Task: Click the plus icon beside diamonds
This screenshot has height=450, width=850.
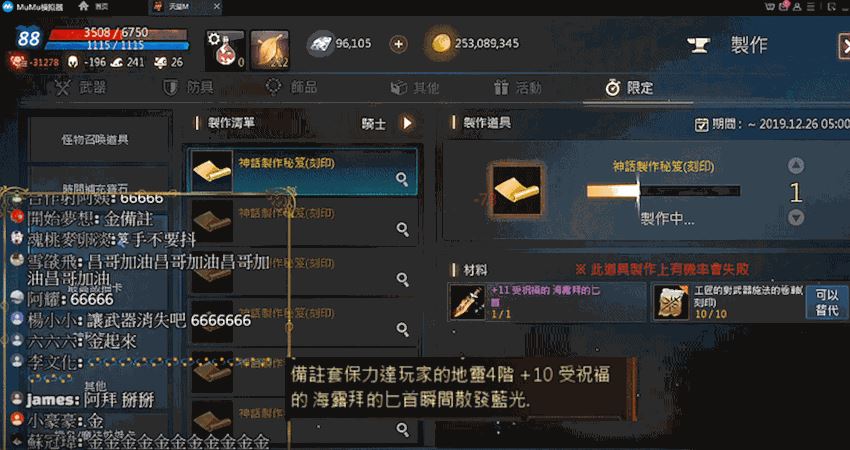Action: point(398,44)
